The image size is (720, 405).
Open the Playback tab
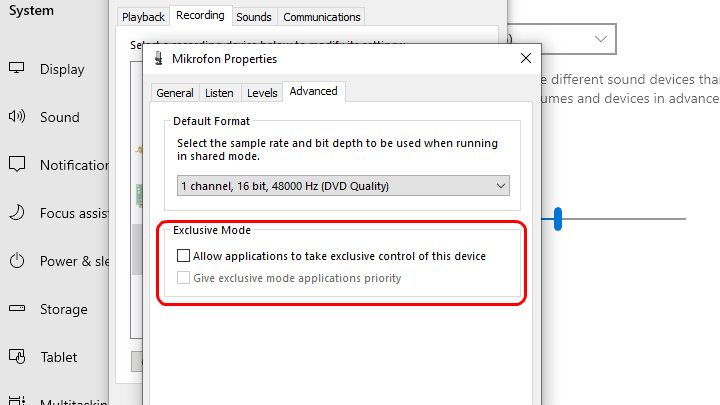pyautogui.click(x=143, y=17)
